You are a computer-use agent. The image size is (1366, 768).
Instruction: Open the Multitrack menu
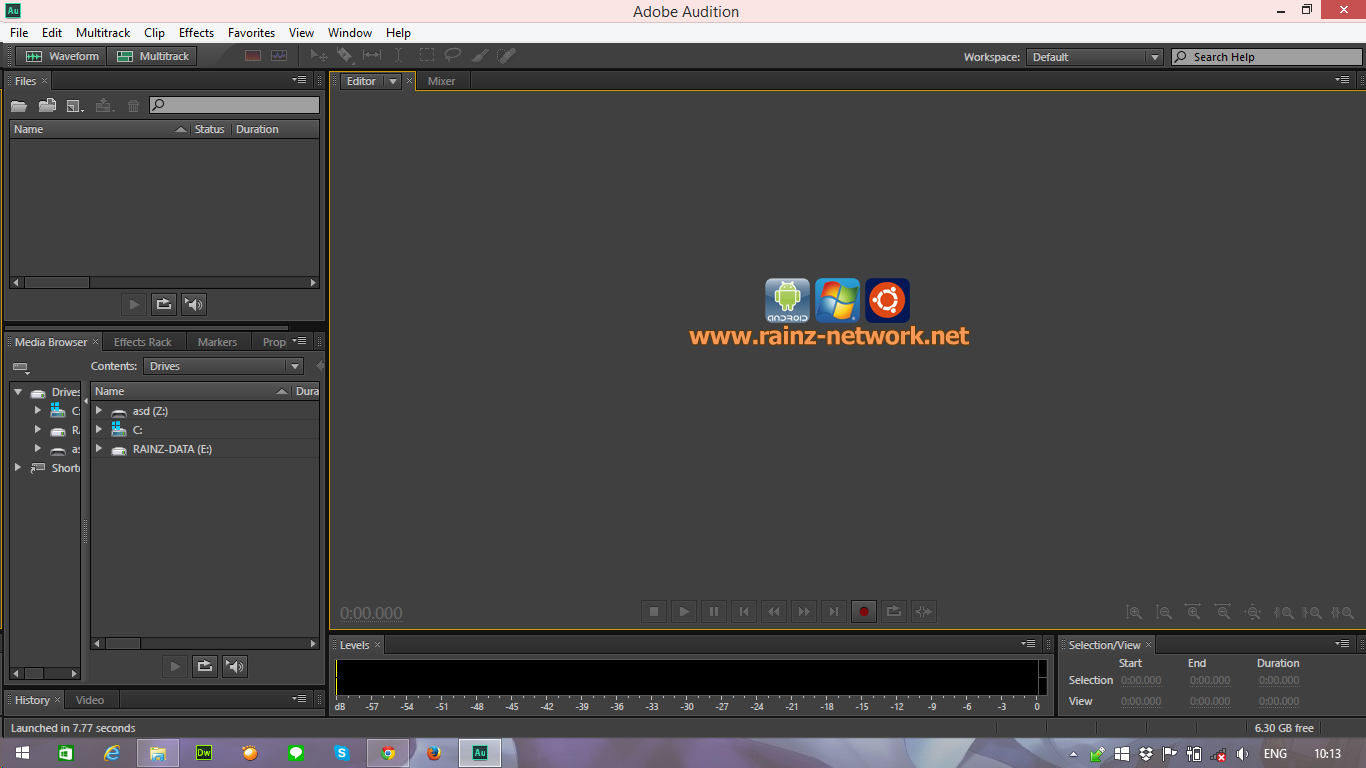click(x=103, y=33)
